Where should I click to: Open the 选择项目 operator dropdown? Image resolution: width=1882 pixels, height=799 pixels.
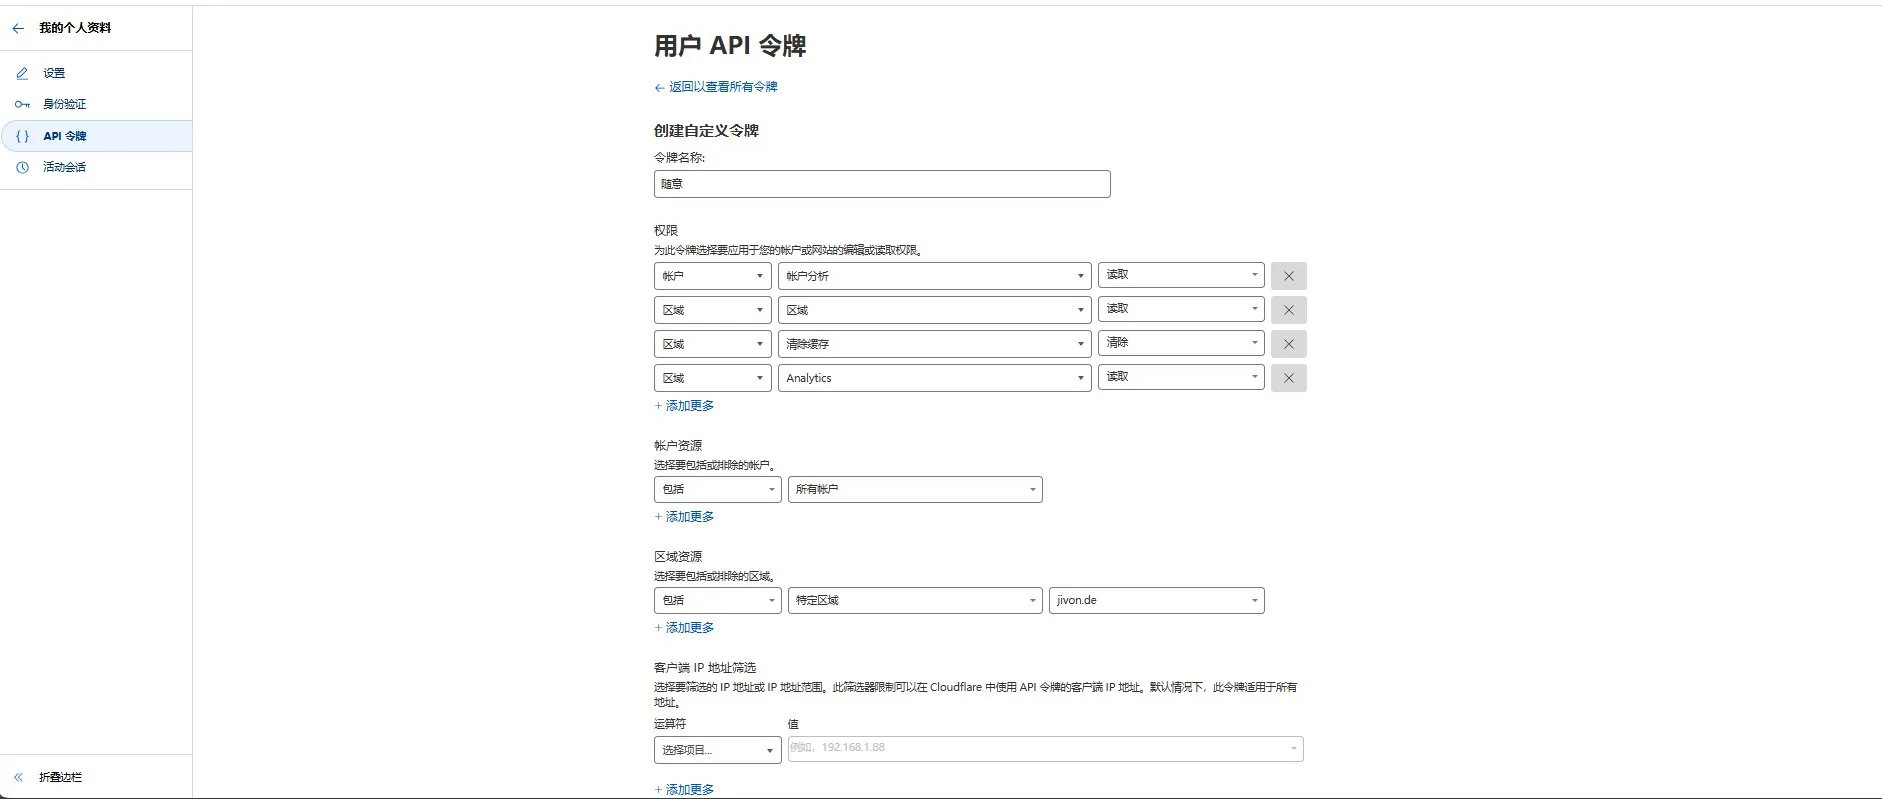[716, 750]
